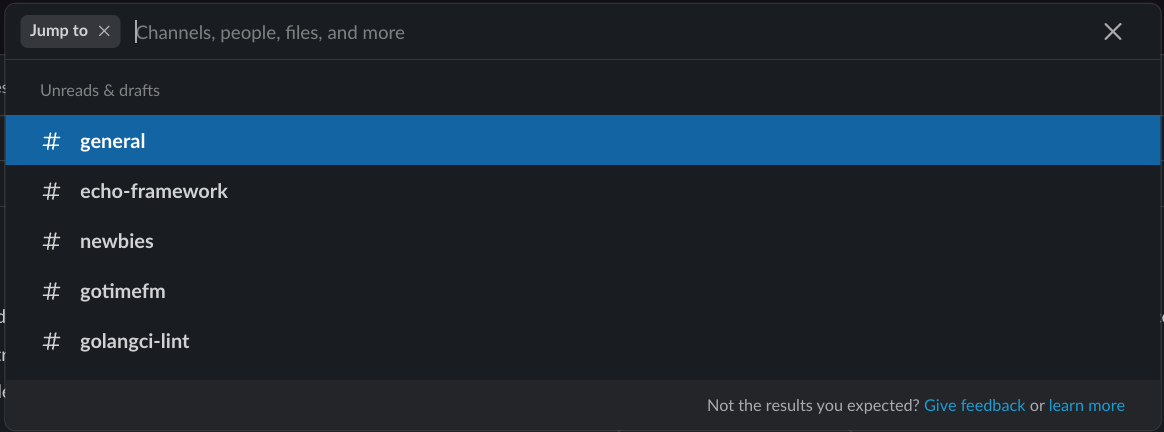Viewport: 1164px width, 432px height.
Task: Click the hash icon beside newbies
Action: pos(51,241)
